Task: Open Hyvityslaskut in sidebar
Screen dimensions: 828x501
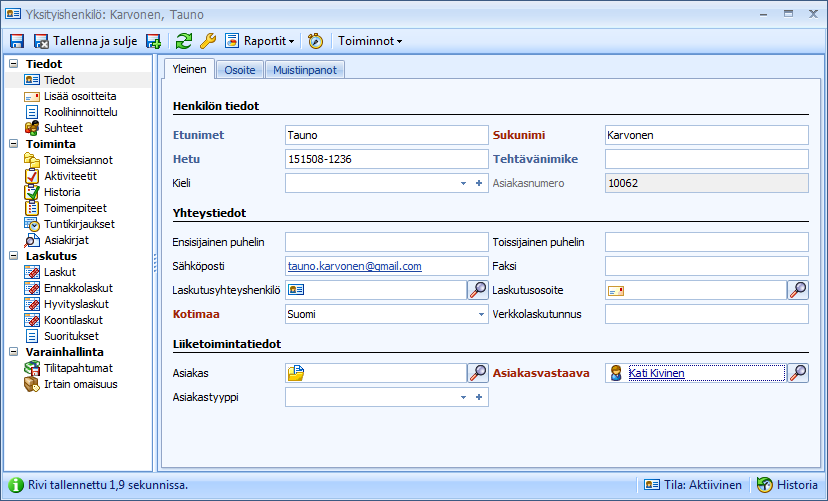Action: pyautogui.click(x=67, y=304)
